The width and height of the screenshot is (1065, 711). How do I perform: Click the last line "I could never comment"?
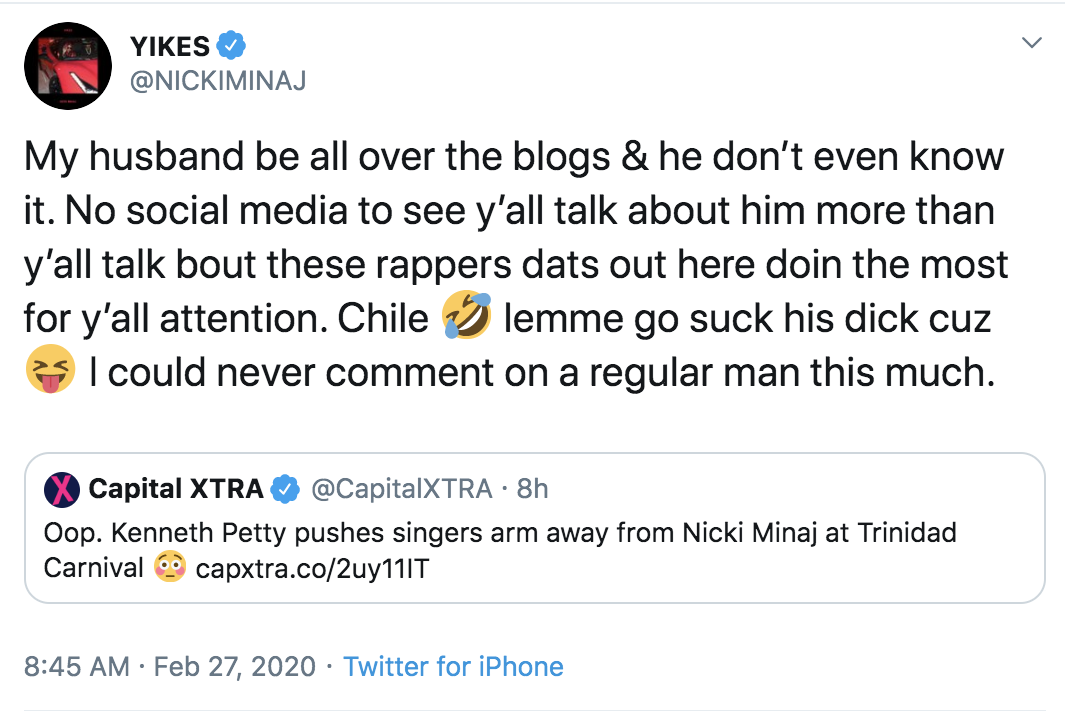540,373
